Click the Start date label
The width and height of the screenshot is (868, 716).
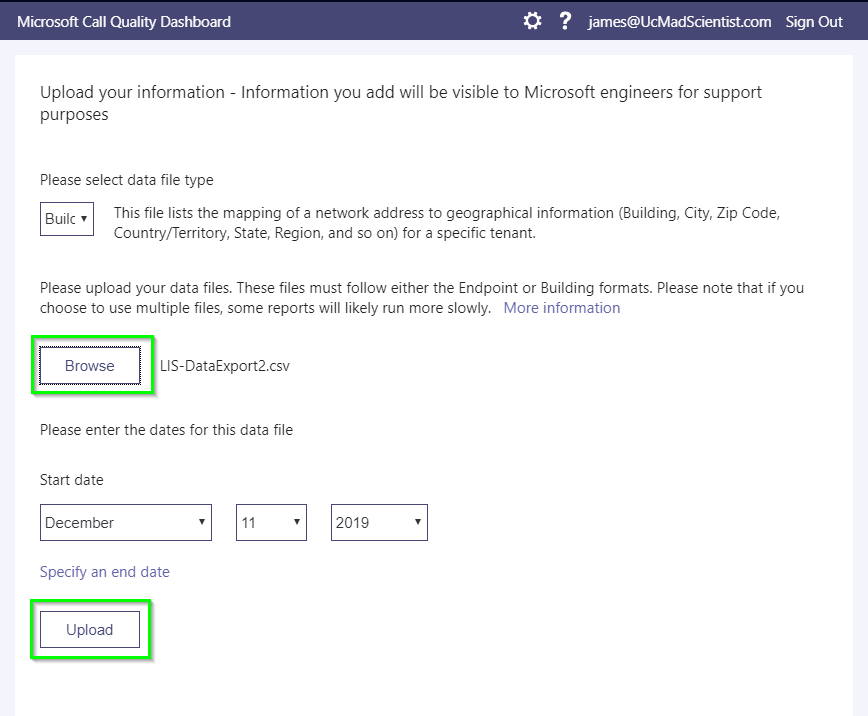tap(71, 480)
